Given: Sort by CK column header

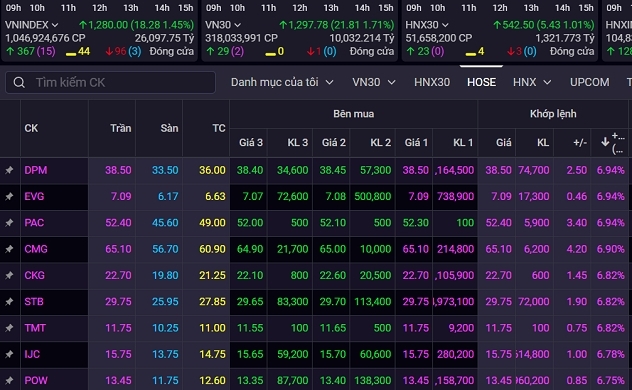Looking at the screenshot, I should 31,128.
